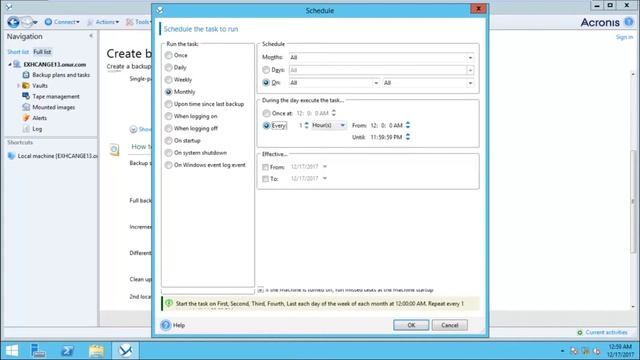Click the Alerts icon in Navigation

click(x=26, y=118)
